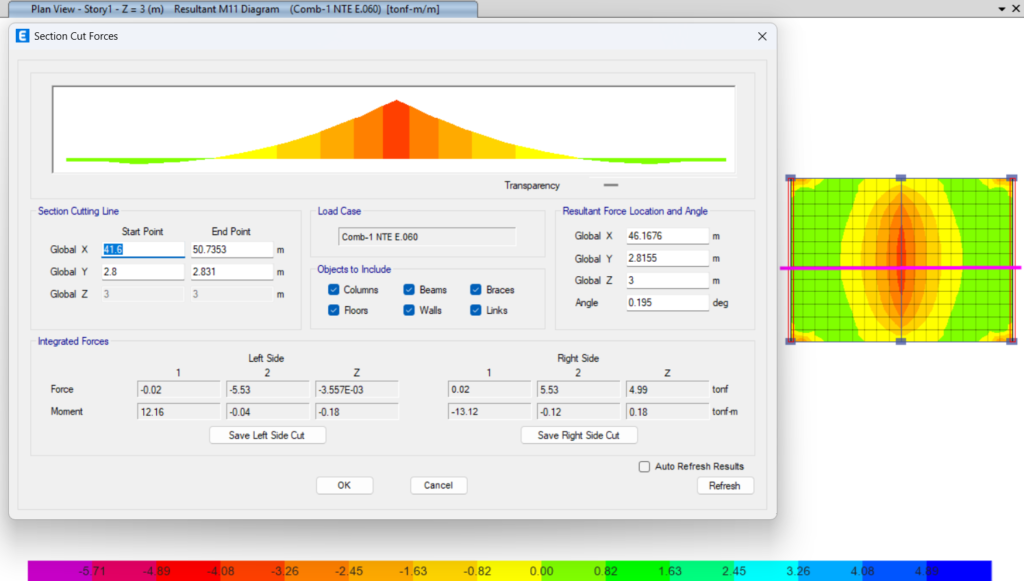Close the Section Cut Forces dialog
The width and height of the screenshot is (1024, 581).
pos(762,36)
